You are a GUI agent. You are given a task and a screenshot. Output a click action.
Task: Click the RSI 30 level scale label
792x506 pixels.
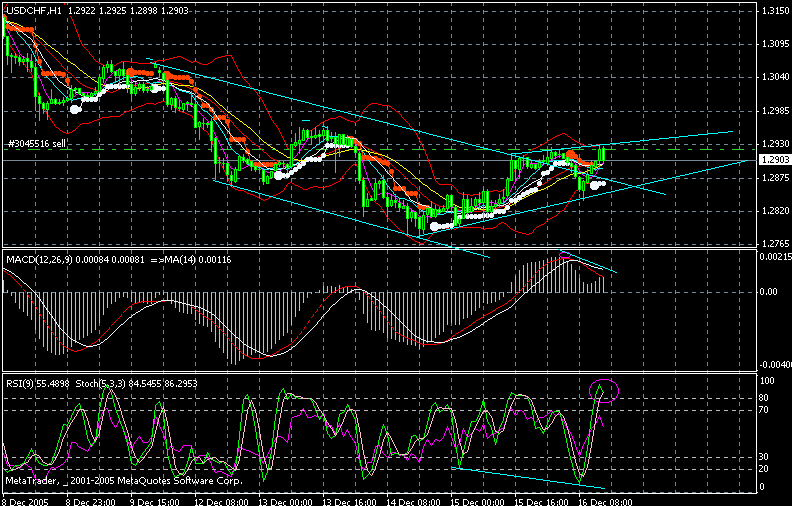pos(765,457)
